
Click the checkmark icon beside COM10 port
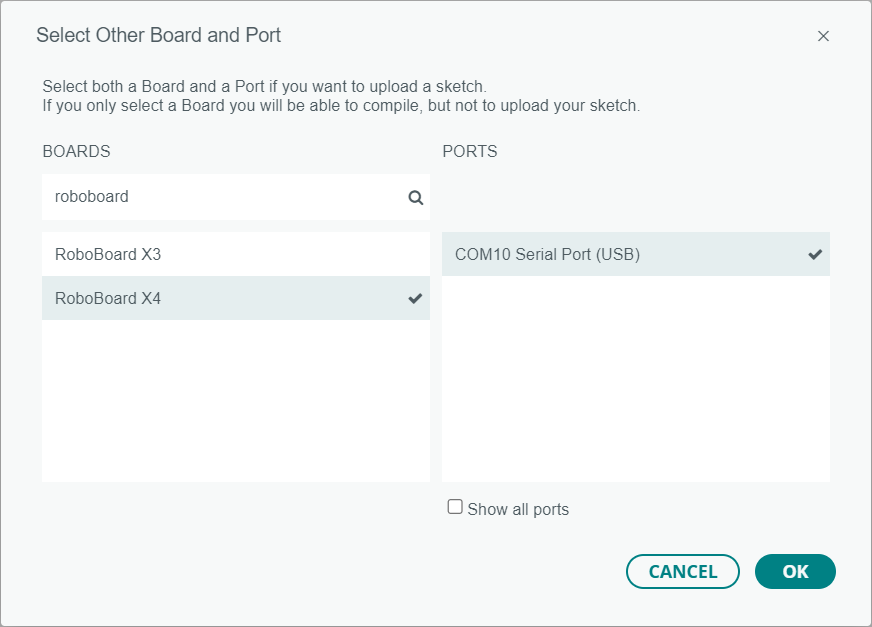815,254
